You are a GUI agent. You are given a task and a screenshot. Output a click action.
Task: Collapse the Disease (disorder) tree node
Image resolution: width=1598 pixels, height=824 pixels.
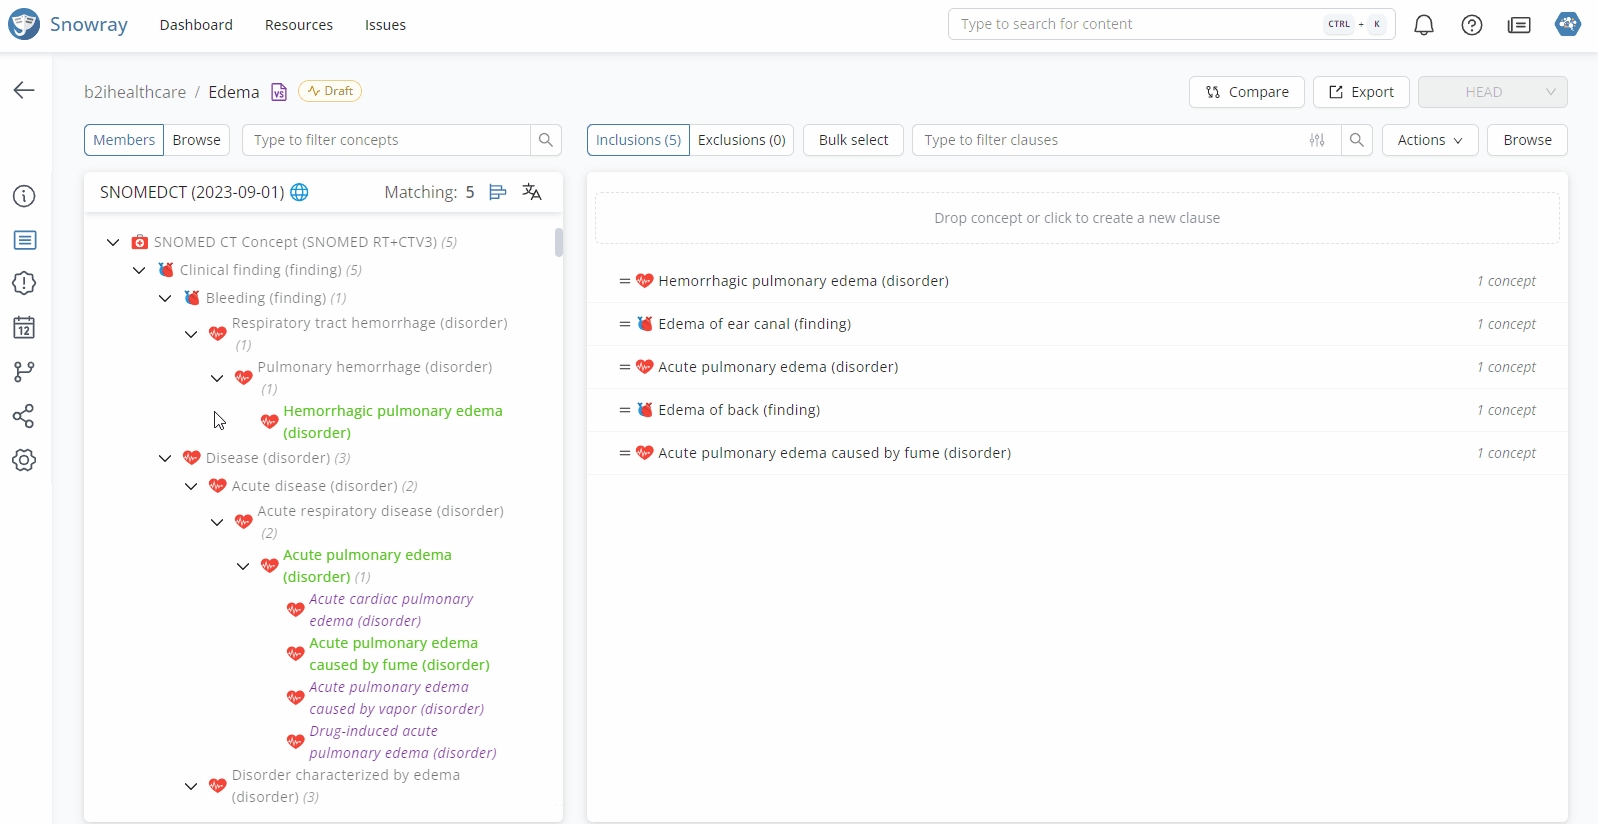coord(165,458)
